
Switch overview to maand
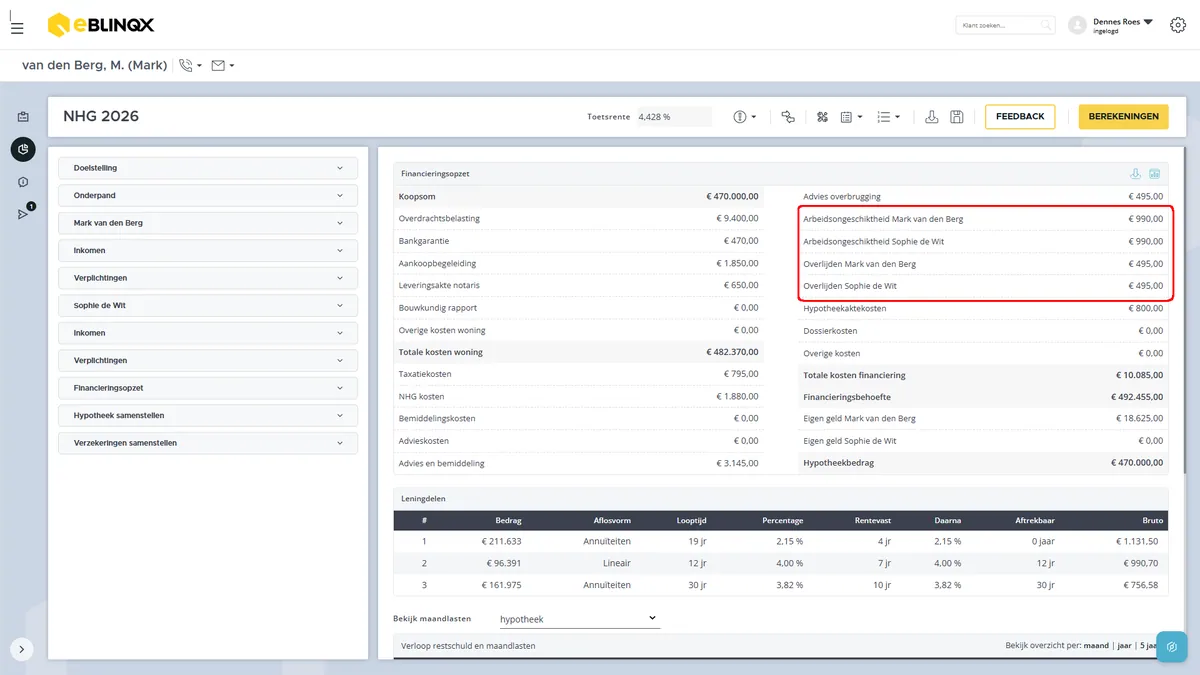click(x=1096, y=646)
